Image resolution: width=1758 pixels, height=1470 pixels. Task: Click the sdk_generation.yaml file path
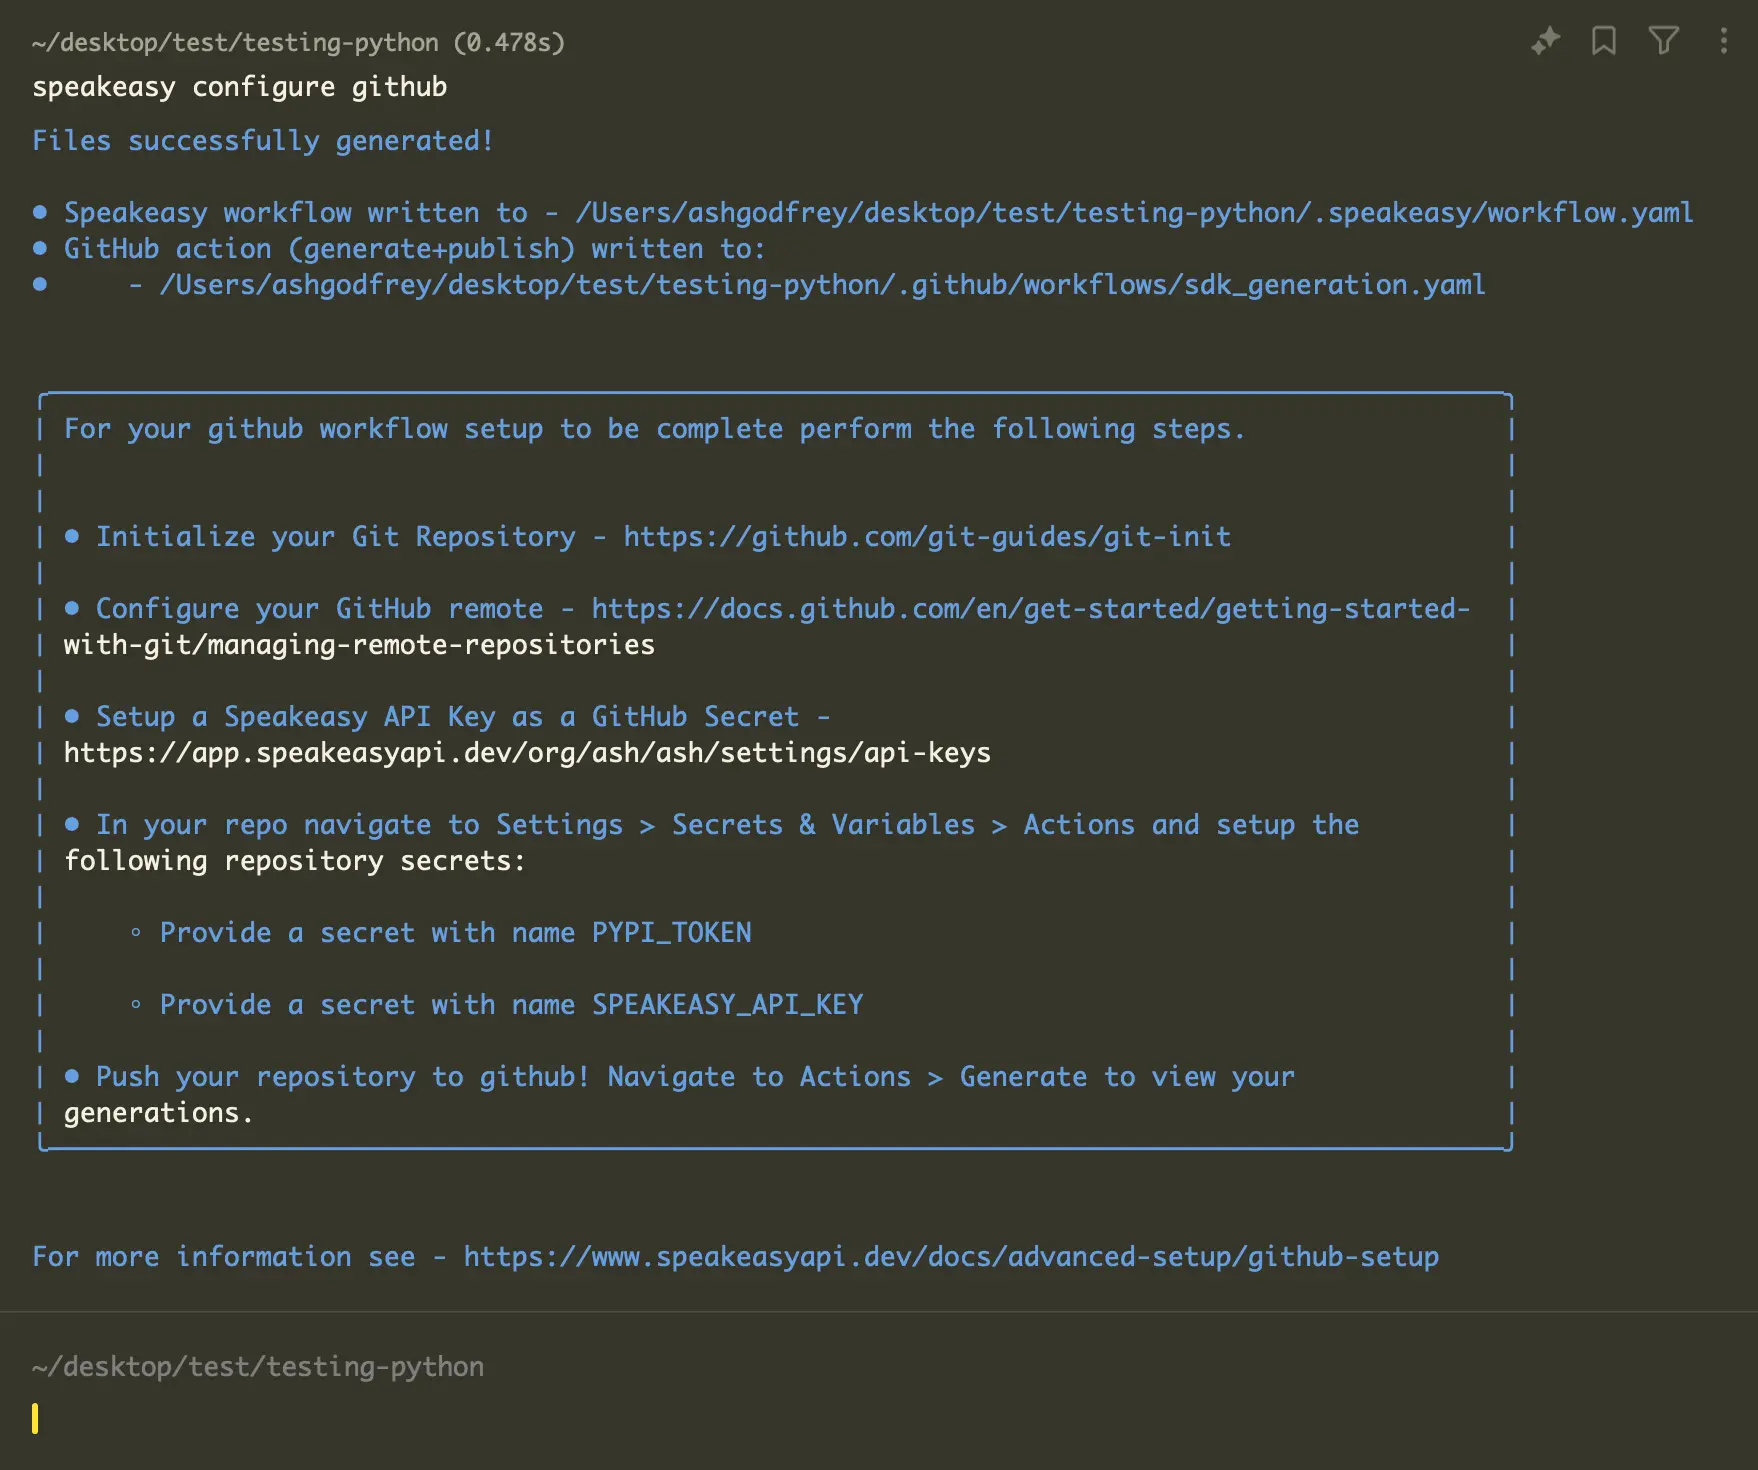pos(822,285)
